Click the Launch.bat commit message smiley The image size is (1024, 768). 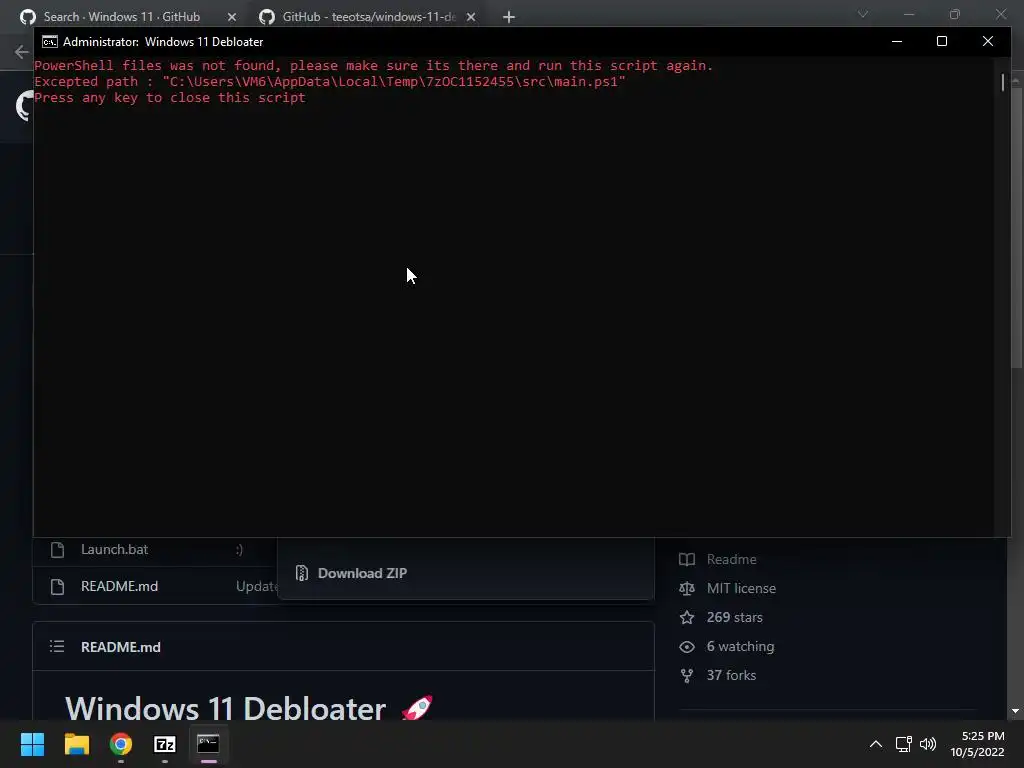pyautogui.click(x=240, y=550)
